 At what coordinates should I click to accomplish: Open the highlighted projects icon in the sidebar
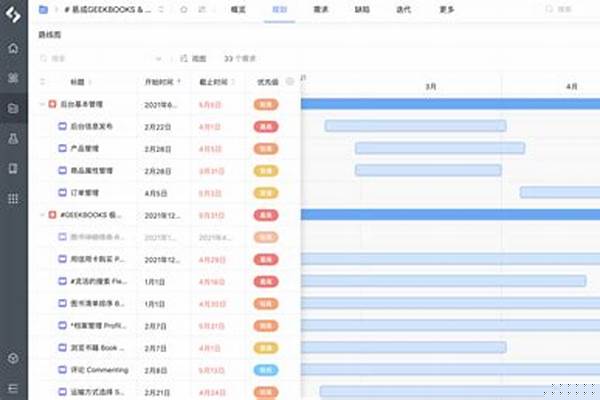tap(13, 108)
